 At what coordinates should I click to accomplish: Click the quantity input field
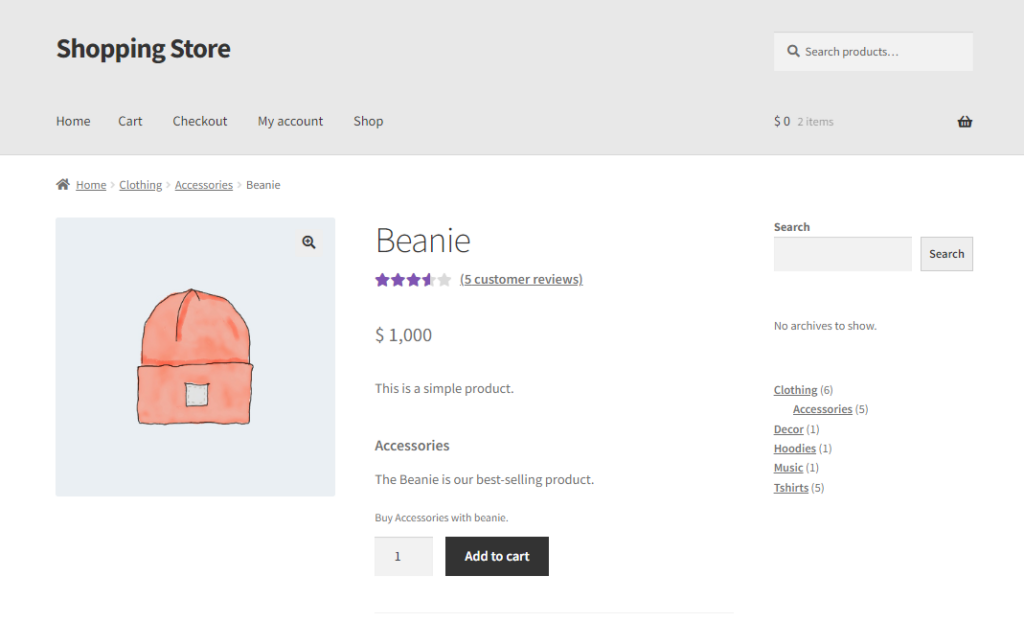(404, 556)
